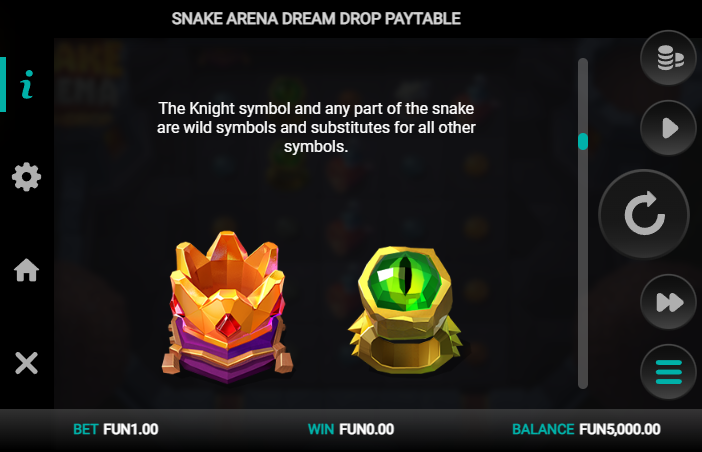Open the paytable info tab
Screen dimensions: 702x452
pos(27,84)
